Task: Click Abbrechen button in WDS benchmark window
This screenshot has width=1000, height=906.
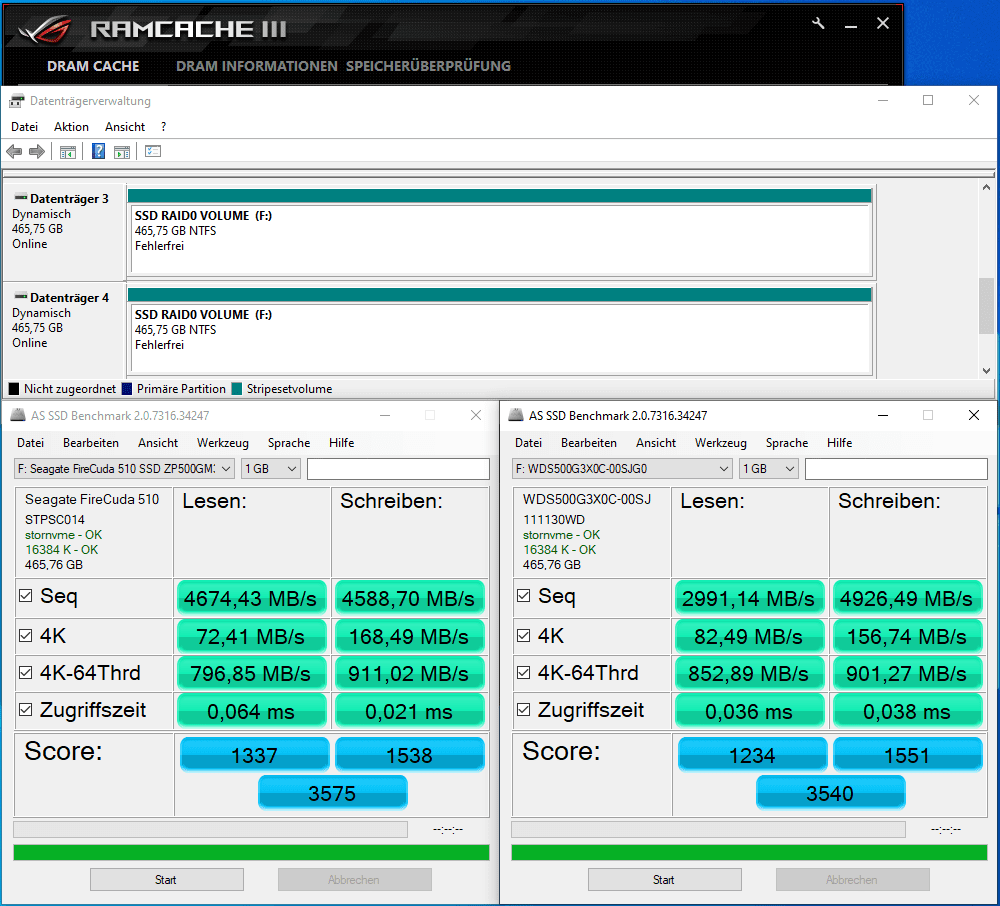Action: [x=853, y=879]
